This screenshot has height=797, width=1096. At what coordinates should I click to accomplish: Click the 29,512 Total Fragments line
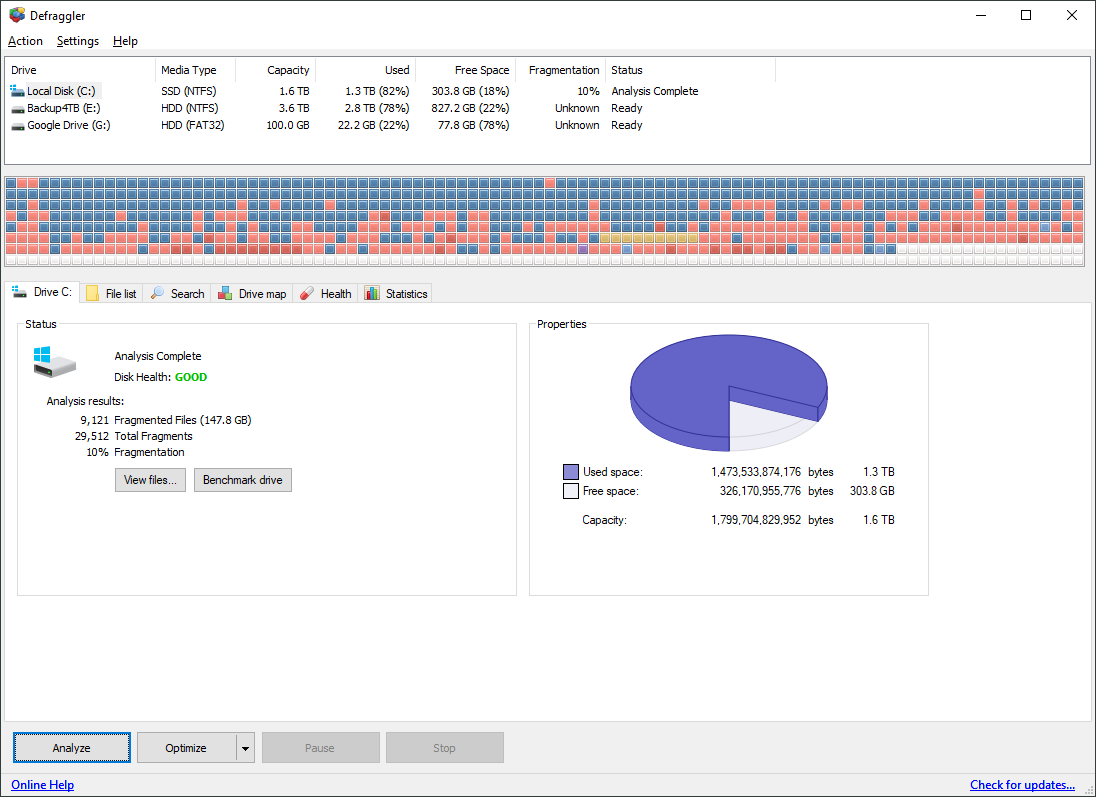pyautogui.click(x=134, y=436)
